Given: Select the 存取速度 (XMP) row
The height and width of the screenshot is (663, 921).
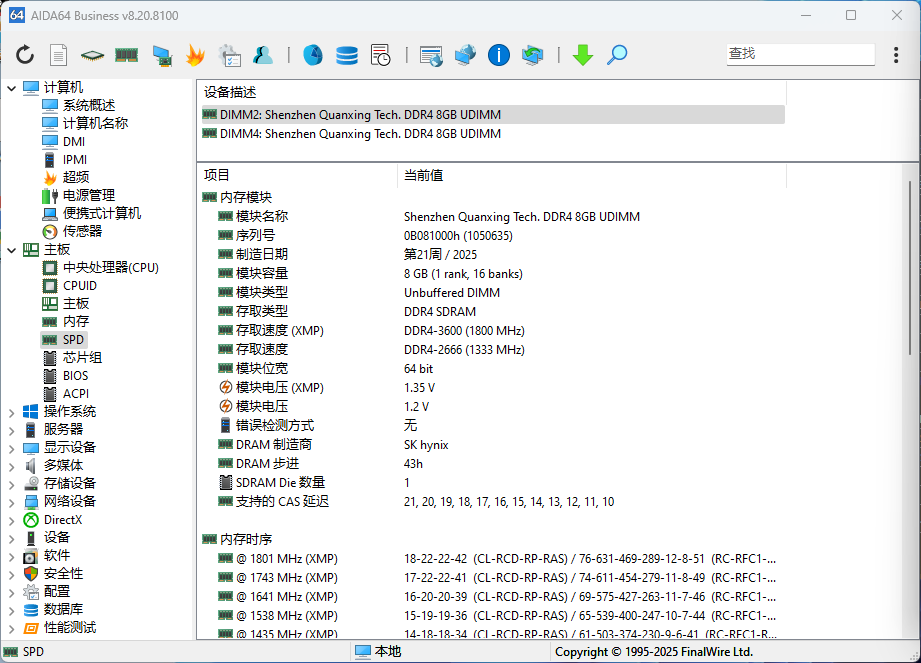Looking at the screenshot, I should point(493,331).
